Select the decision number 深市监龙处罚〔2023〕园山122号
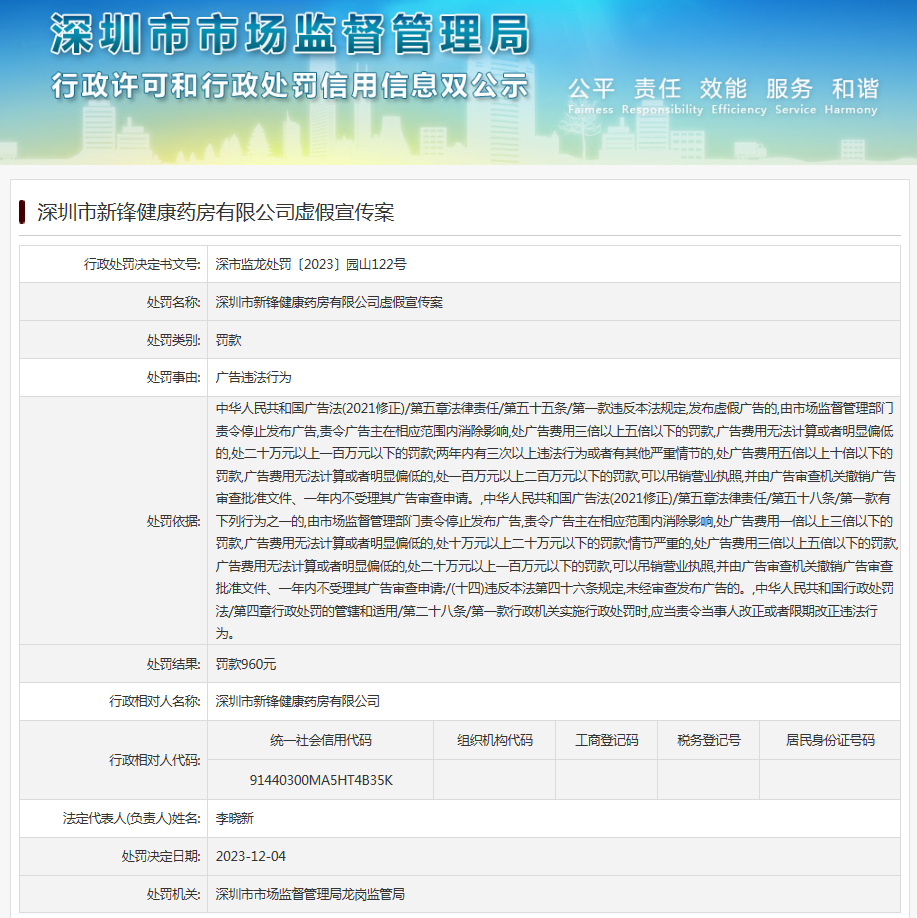The width and height of the screenshot is (917, 918). pyautogui.click(x=311, y=264)
